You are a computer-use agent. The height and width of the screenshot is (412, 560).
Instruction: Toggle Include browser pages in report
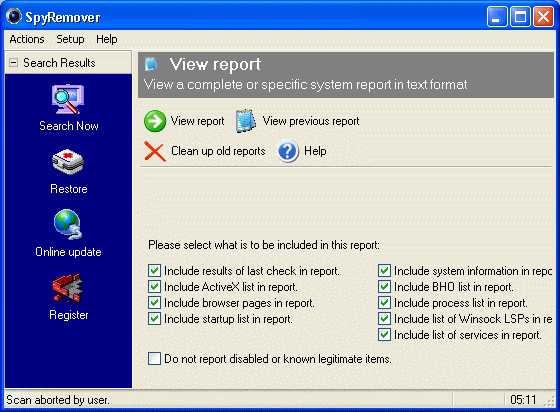point(154,303)
